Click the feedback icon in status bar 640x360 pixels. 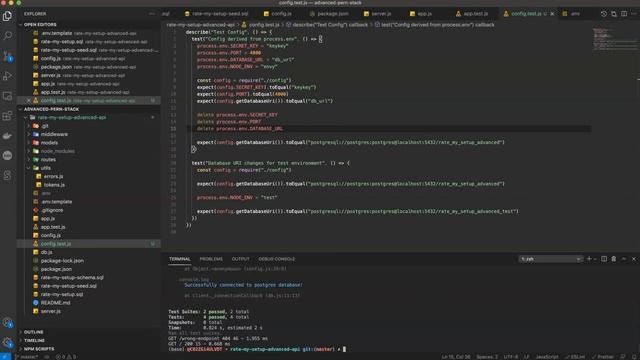[623, 357]
